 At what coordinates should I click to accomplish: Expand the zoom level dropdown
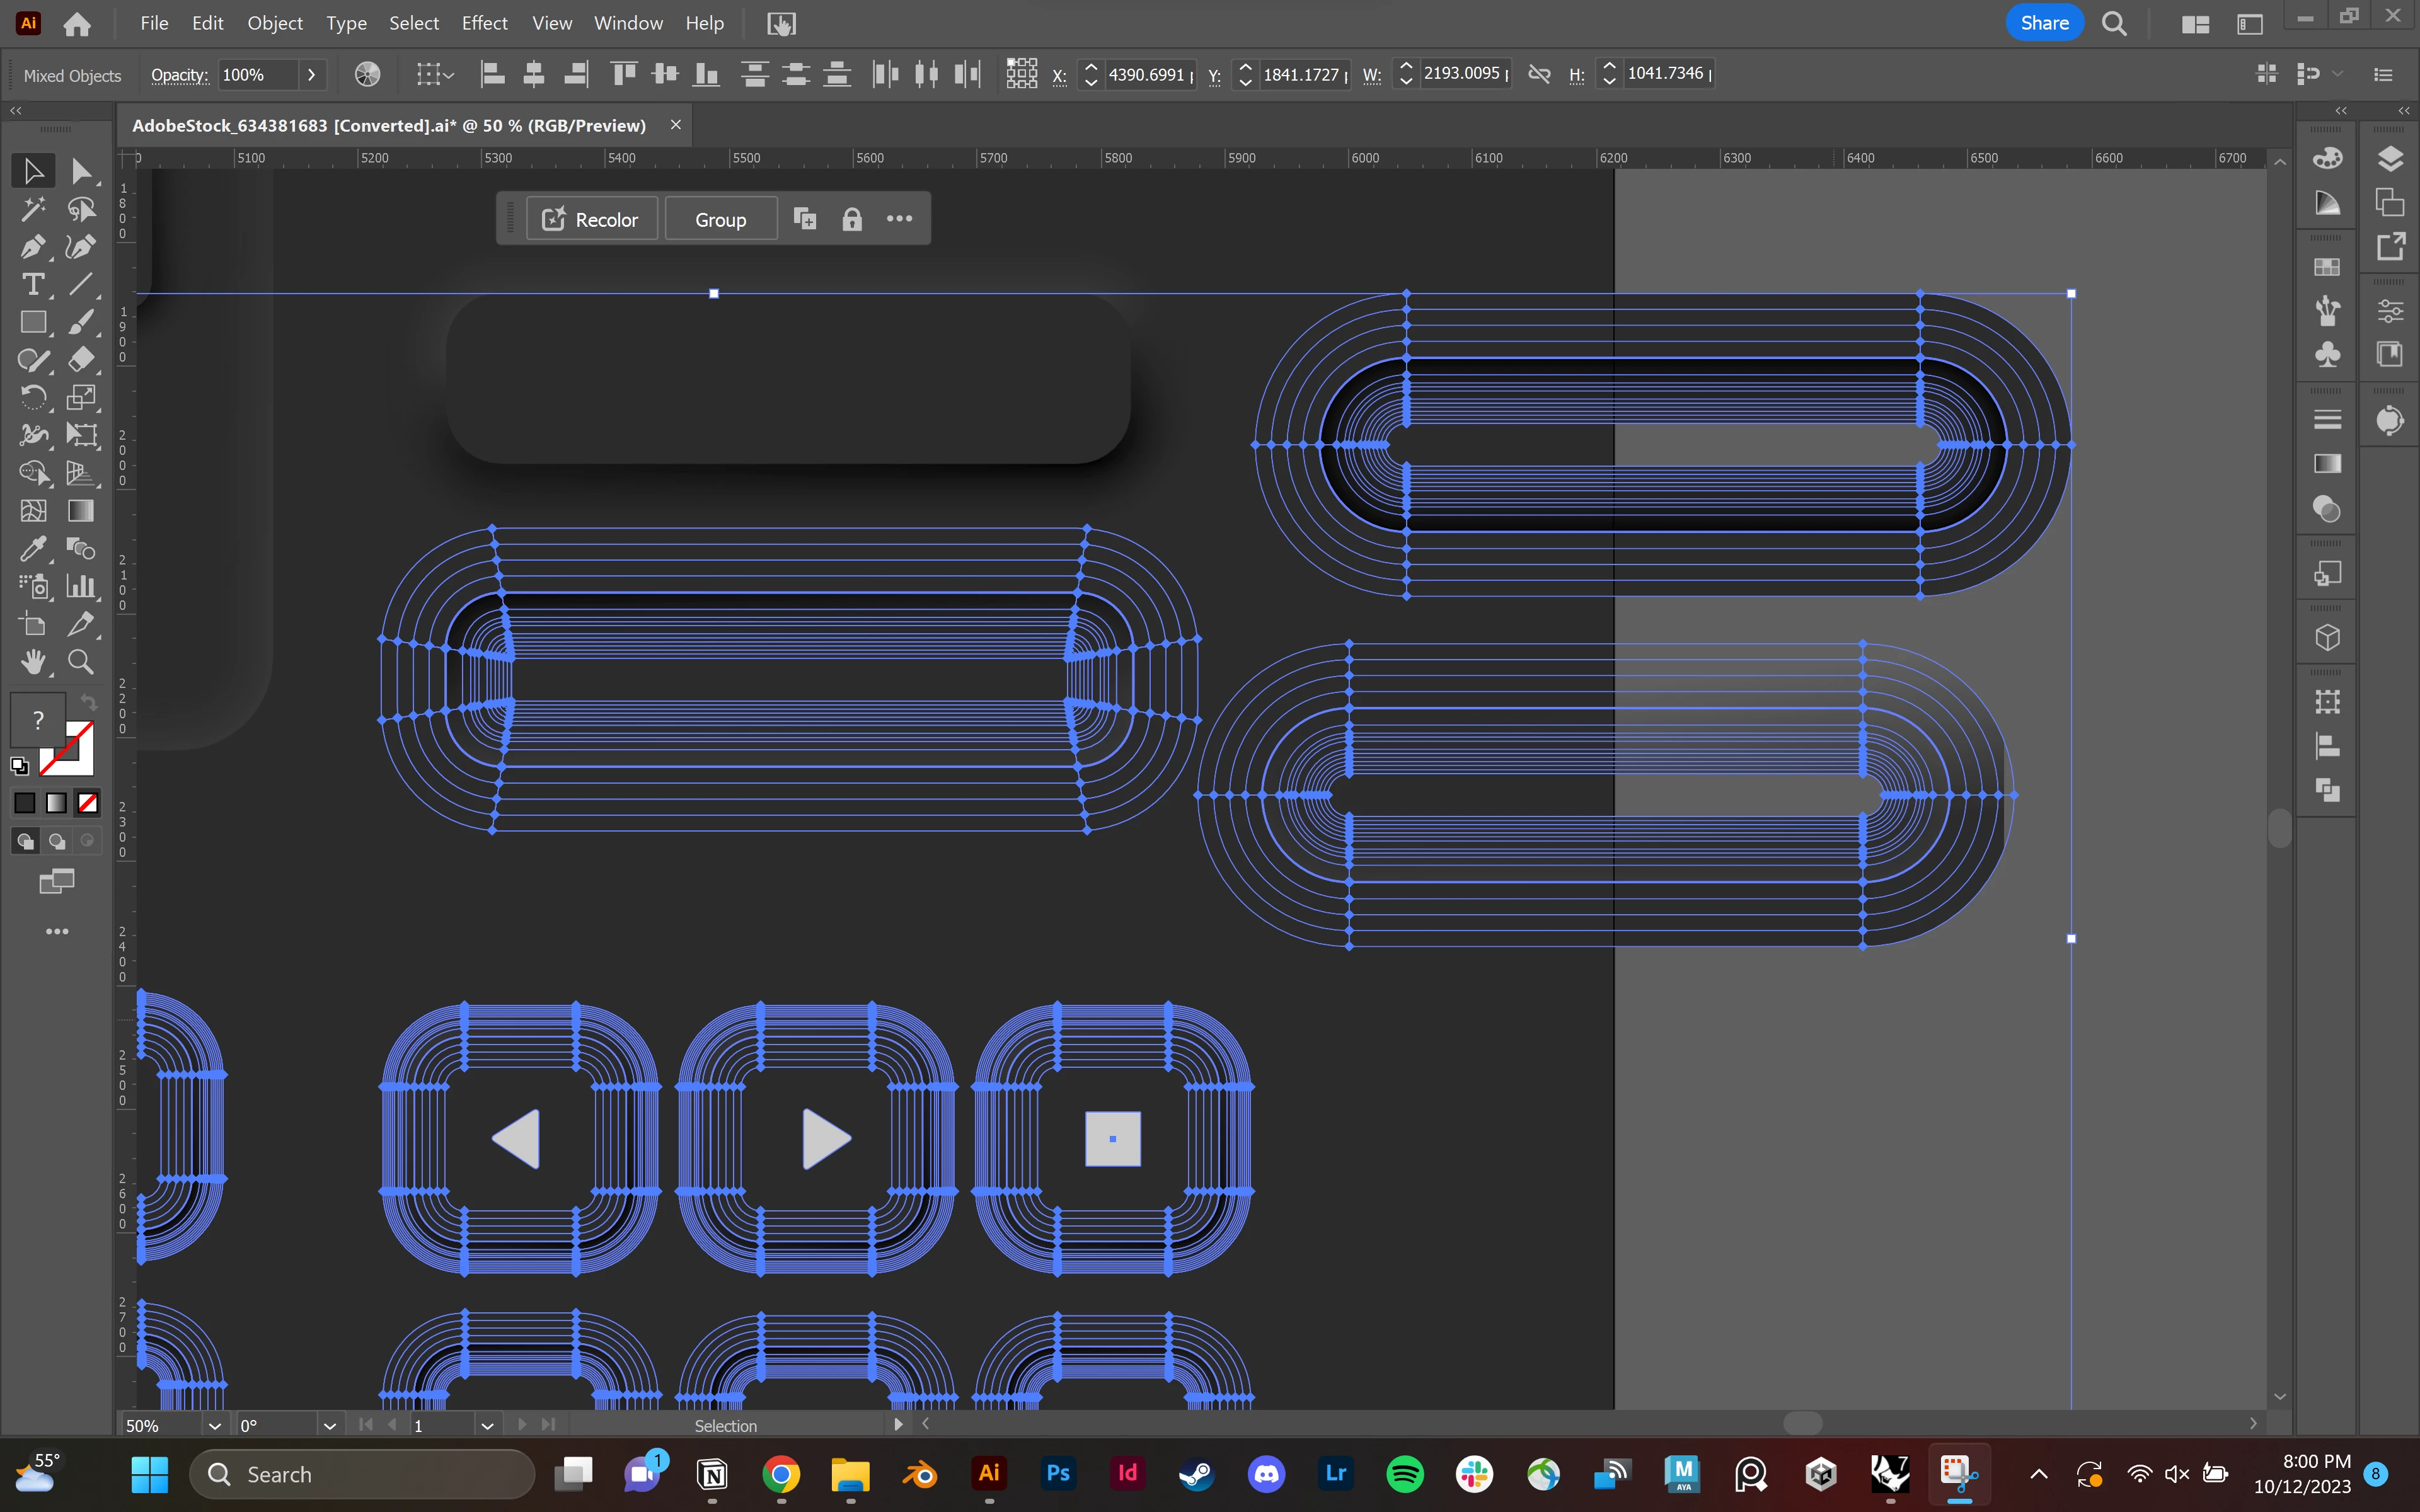(x=214, y=1426)
